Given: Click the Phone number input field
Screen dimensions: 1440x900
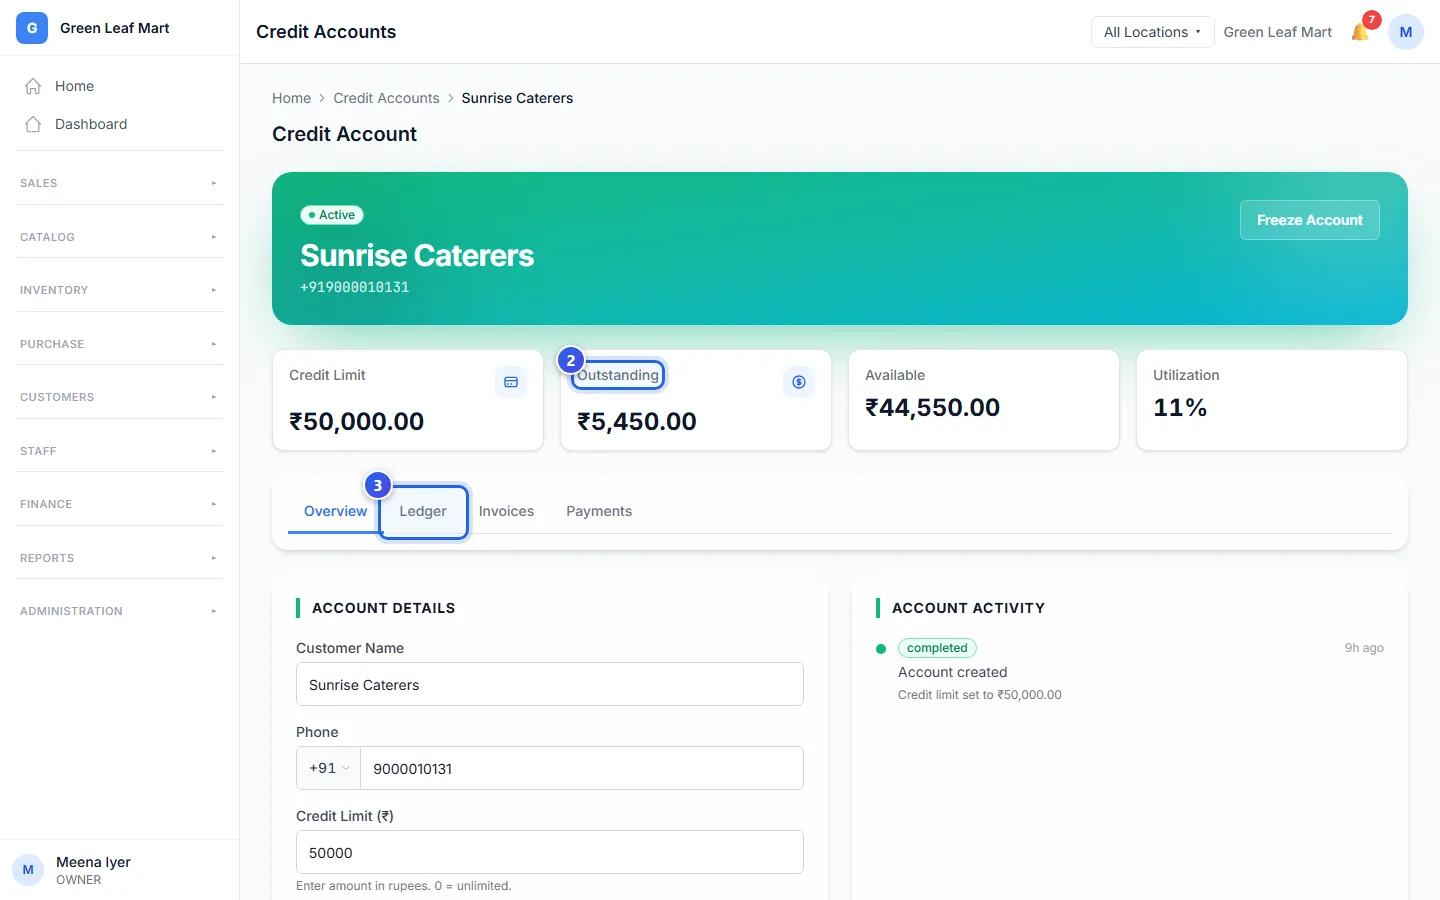Looking at the screenshot, I should (x=582, y=768).
